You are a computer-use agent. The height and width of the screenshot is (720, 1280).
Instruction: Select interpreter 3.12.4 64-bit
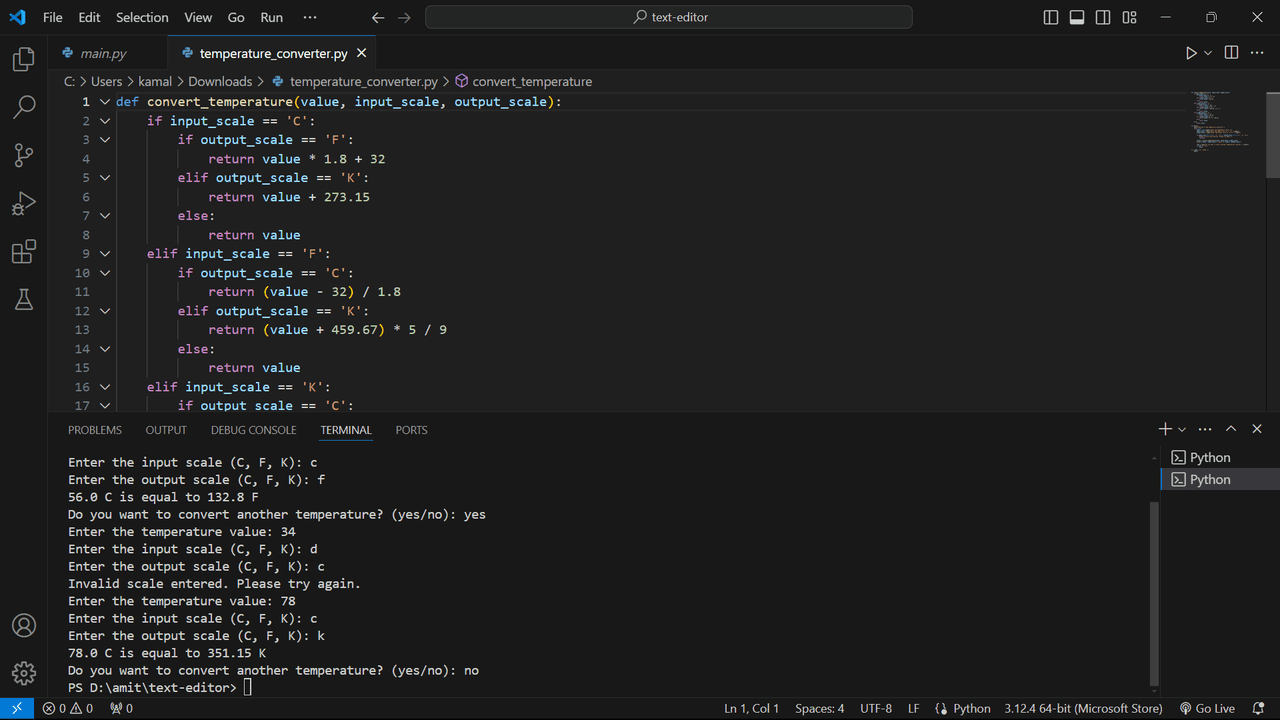[x=1083, y=708]
